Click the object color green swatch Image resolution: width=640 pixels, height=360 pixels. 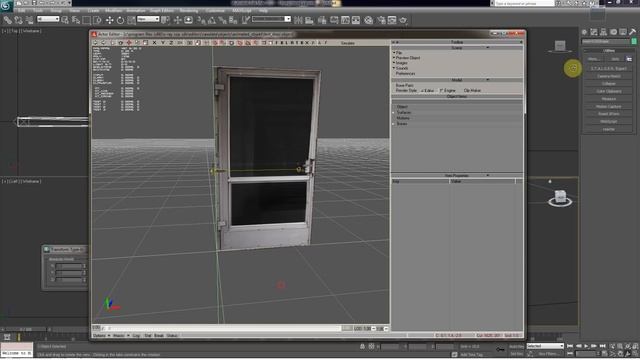click(634, 42)
